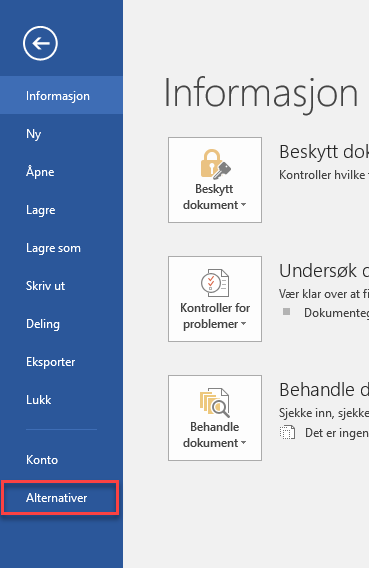
Task: Click the 'Dokumenteg' bullet item
Action: click(336, 313)
